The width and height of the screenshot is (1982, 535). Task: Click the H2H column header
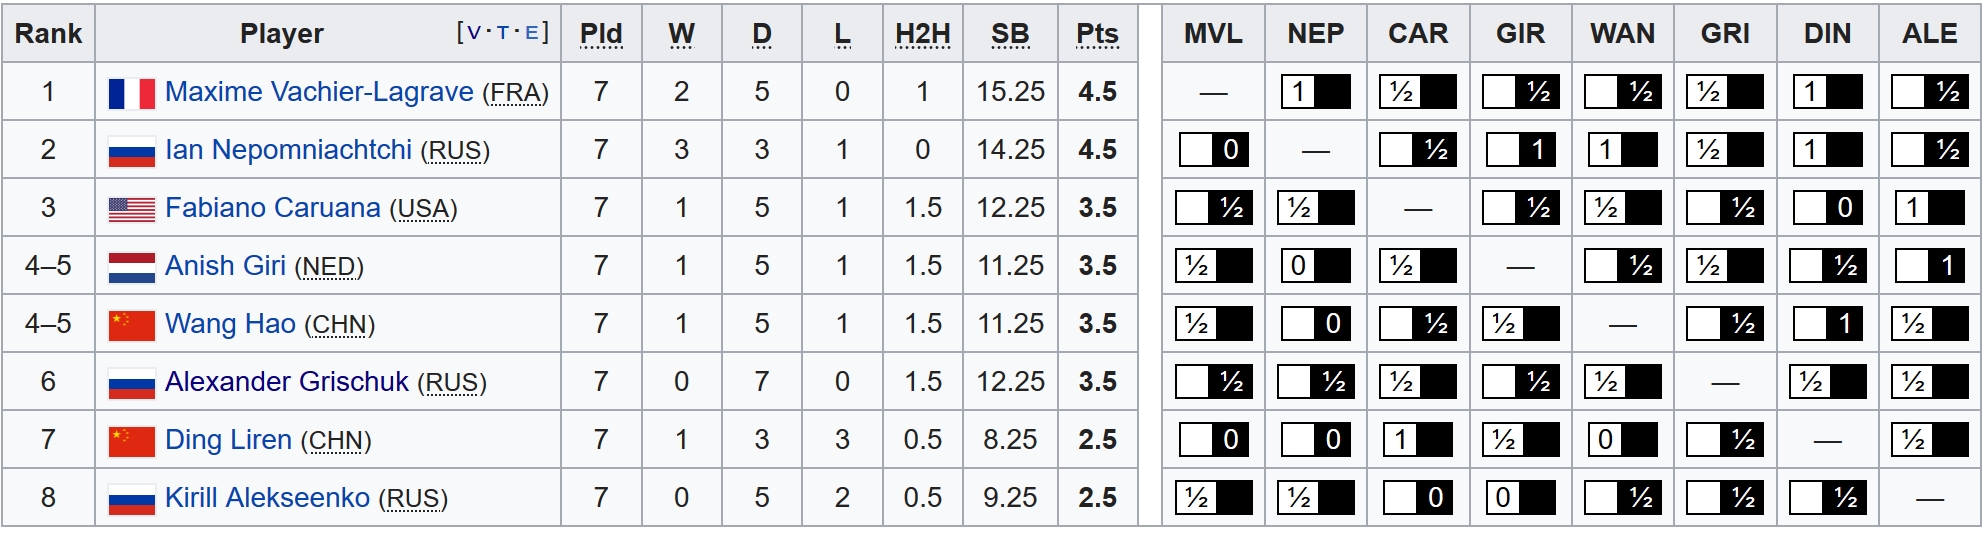pos(922,34)
